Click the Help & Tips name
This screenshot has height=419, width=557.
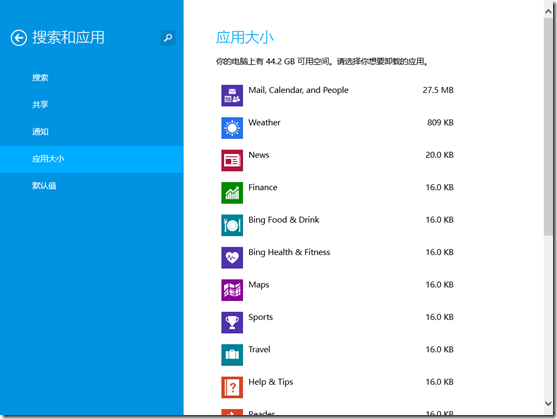point(271,382)
